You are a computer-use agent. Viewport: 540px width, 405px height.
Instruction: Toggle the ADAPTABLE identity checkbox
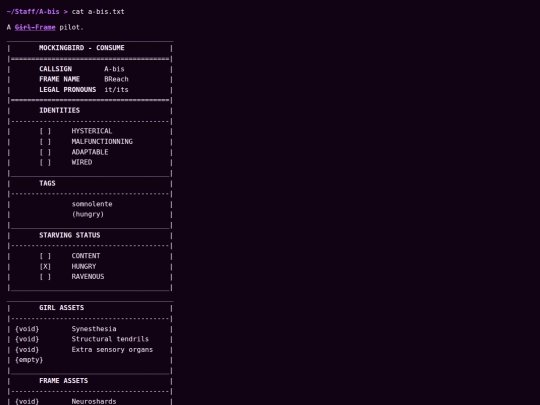tap(45, 152)
